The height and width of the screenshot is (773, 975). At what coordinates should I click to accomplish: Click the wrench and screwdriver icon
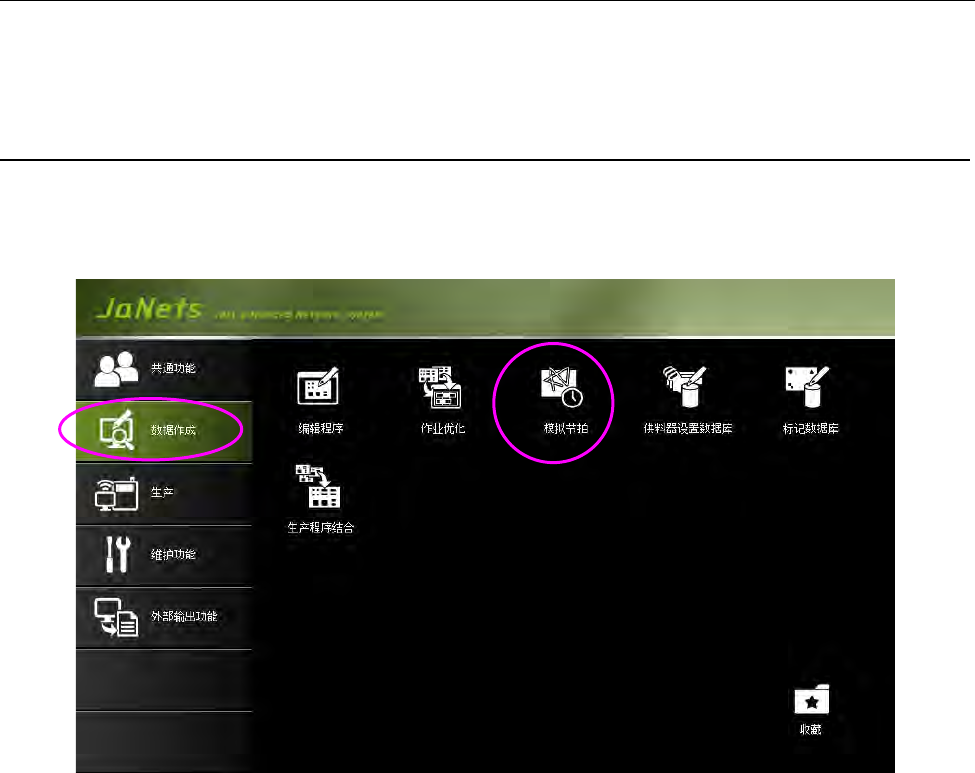pos(117,553)
